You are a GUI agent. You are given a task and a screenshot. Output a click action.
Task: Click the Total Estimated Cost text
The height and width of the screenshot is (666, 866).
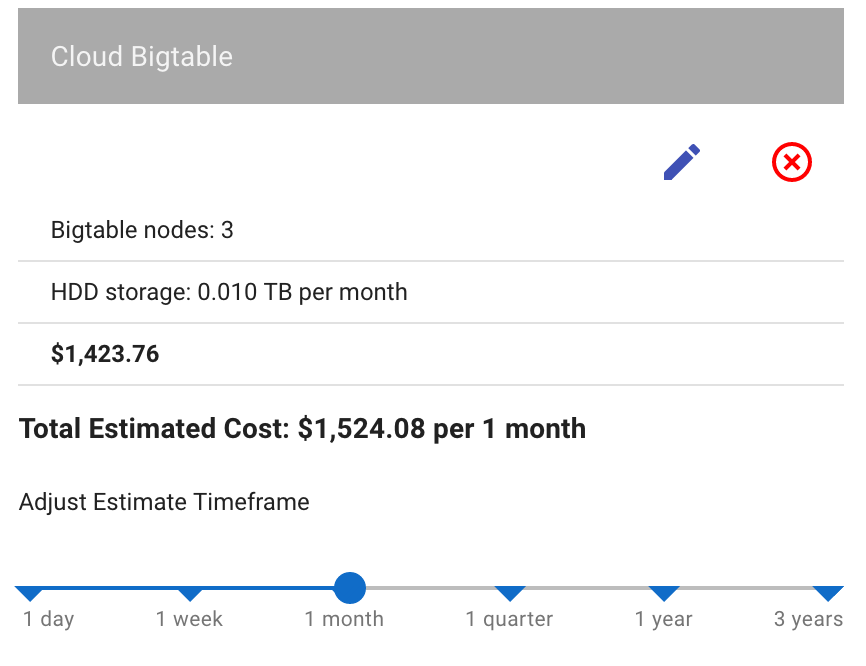point(302,429)
